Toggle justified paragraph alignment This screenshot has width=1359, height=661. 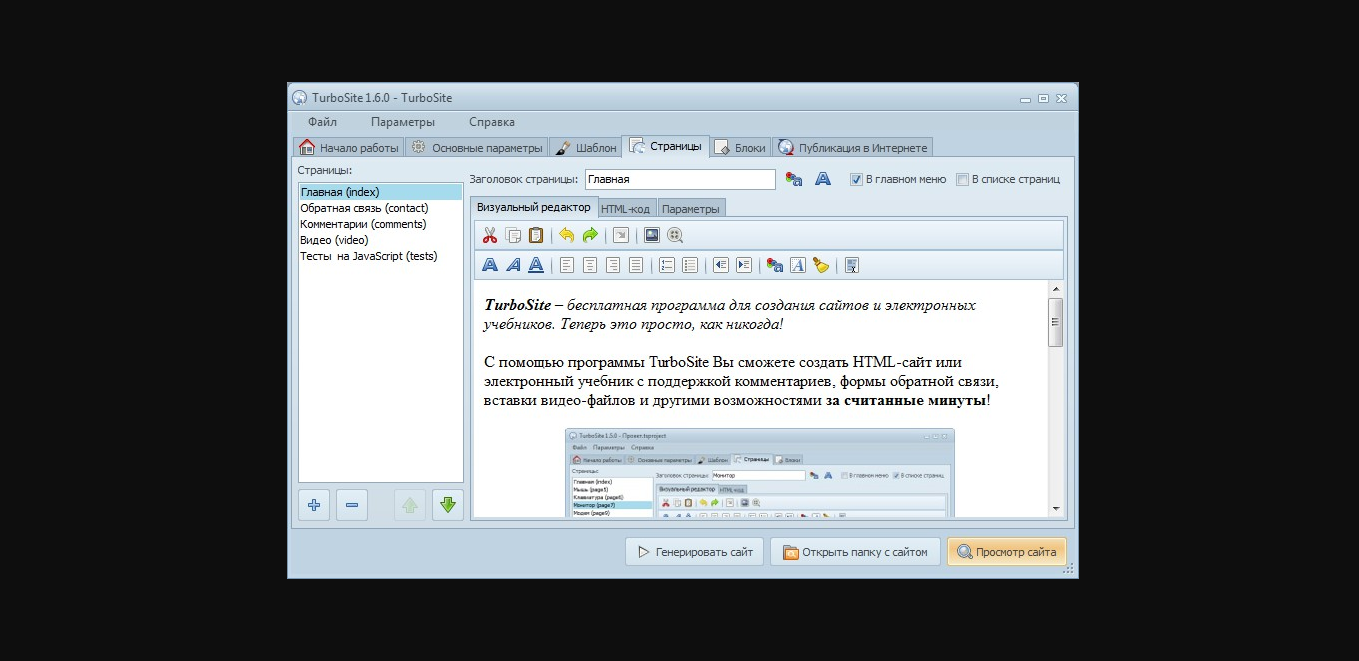[x=638, y=265]
